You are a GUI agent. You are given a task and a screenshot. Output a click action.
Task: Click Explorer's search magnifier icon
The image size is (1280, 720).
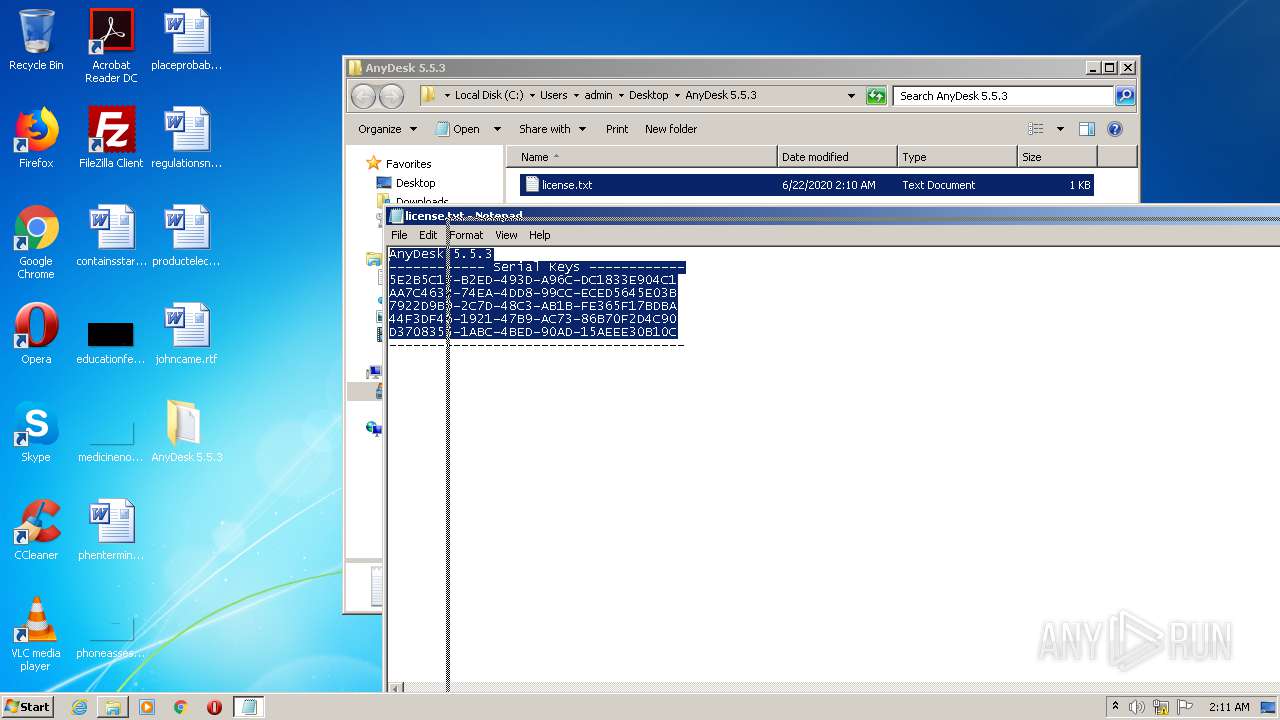[x=1125, y=96]
